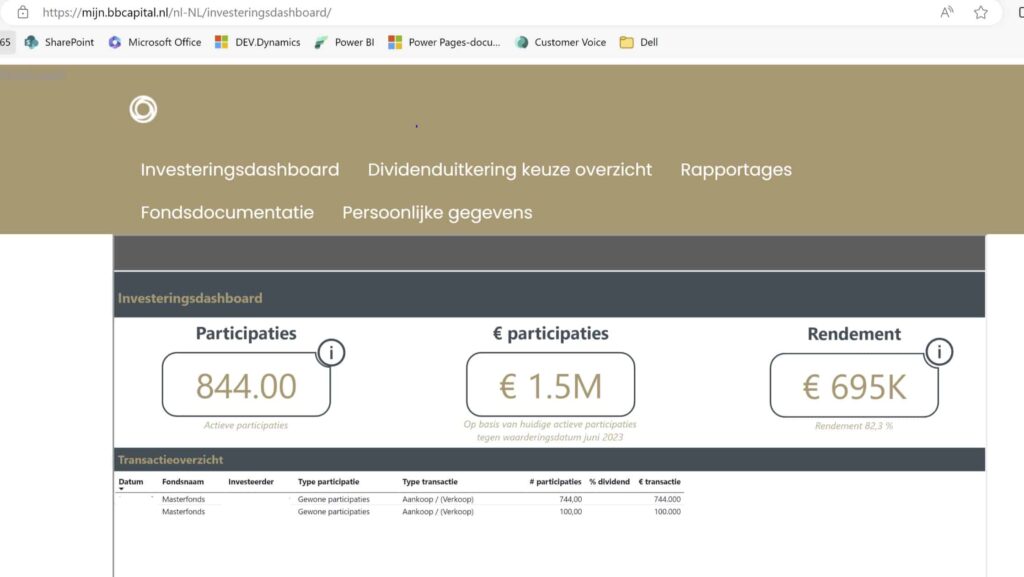Open Power Pages documentation favorite
Viewport: 1024px width, 577px height.
pos(448,42)
